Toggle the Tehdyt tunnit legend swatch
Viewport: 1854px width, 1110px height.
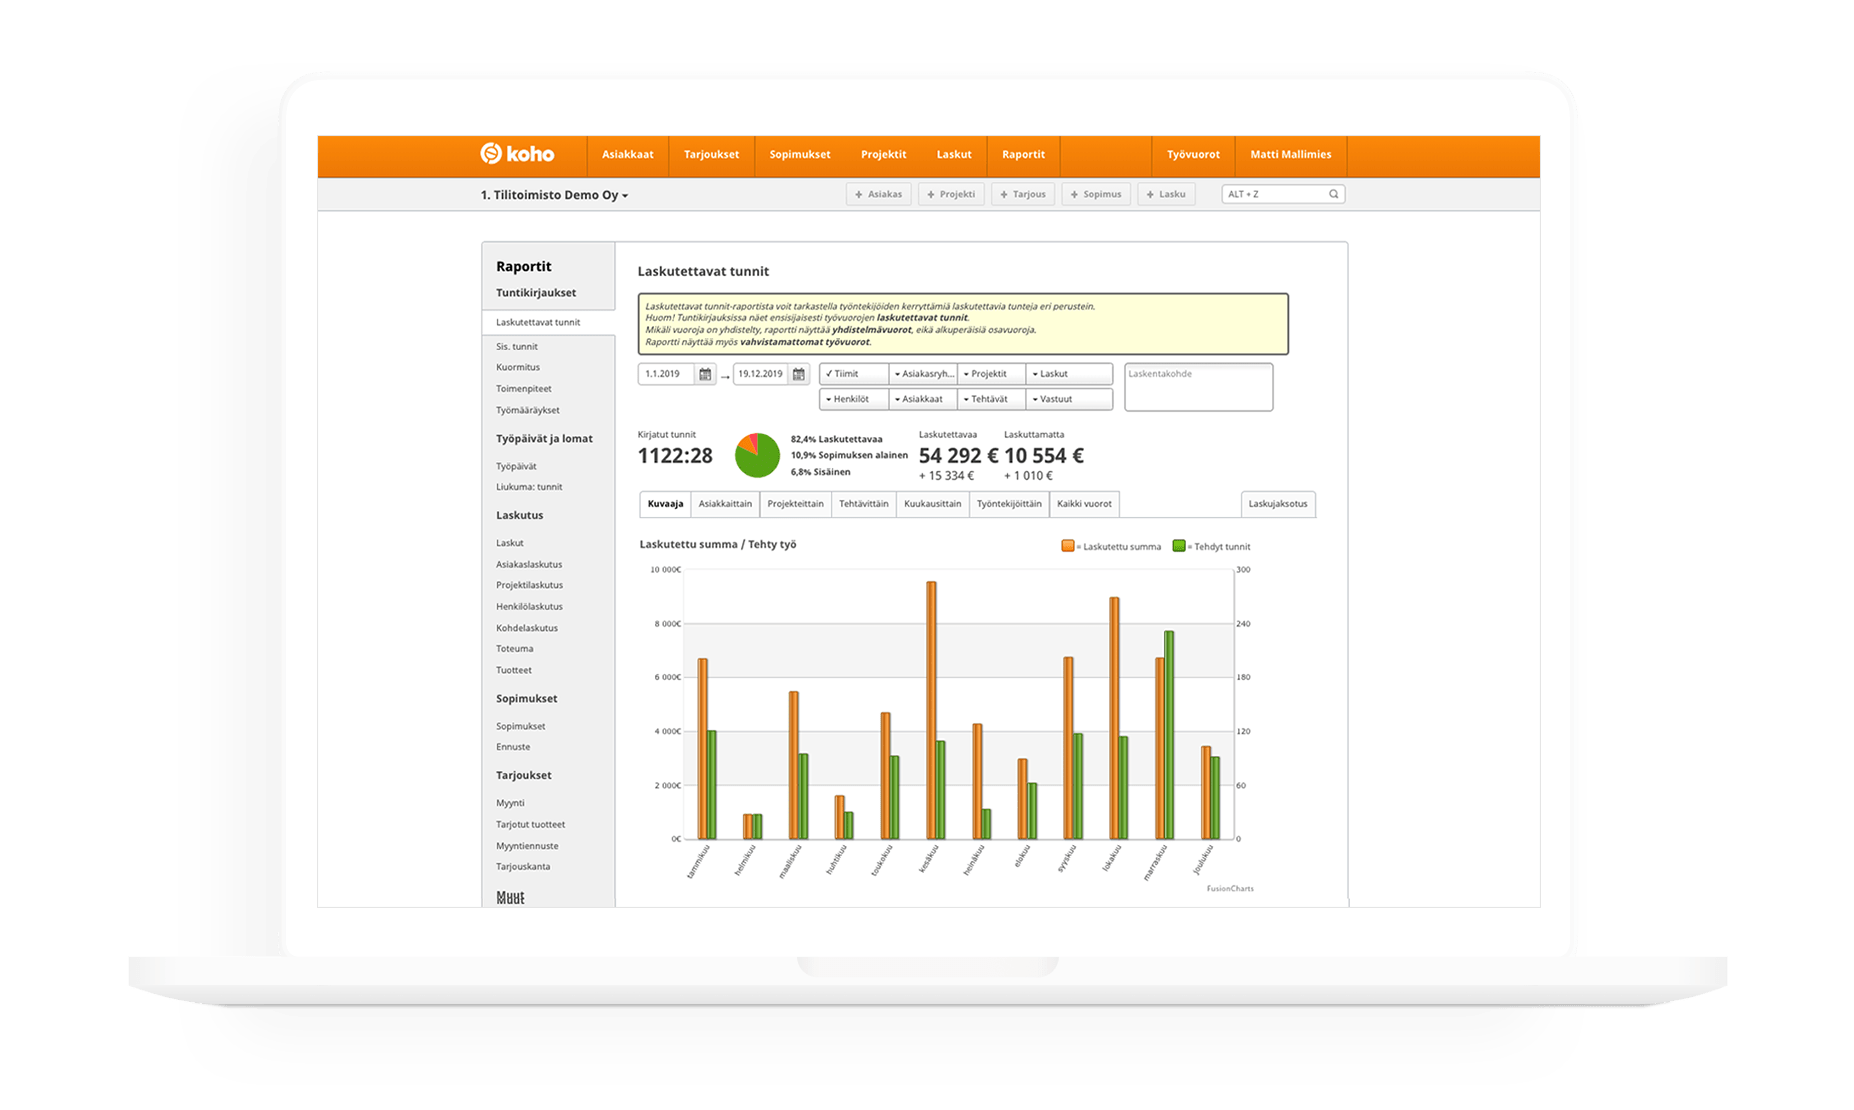1181,546
